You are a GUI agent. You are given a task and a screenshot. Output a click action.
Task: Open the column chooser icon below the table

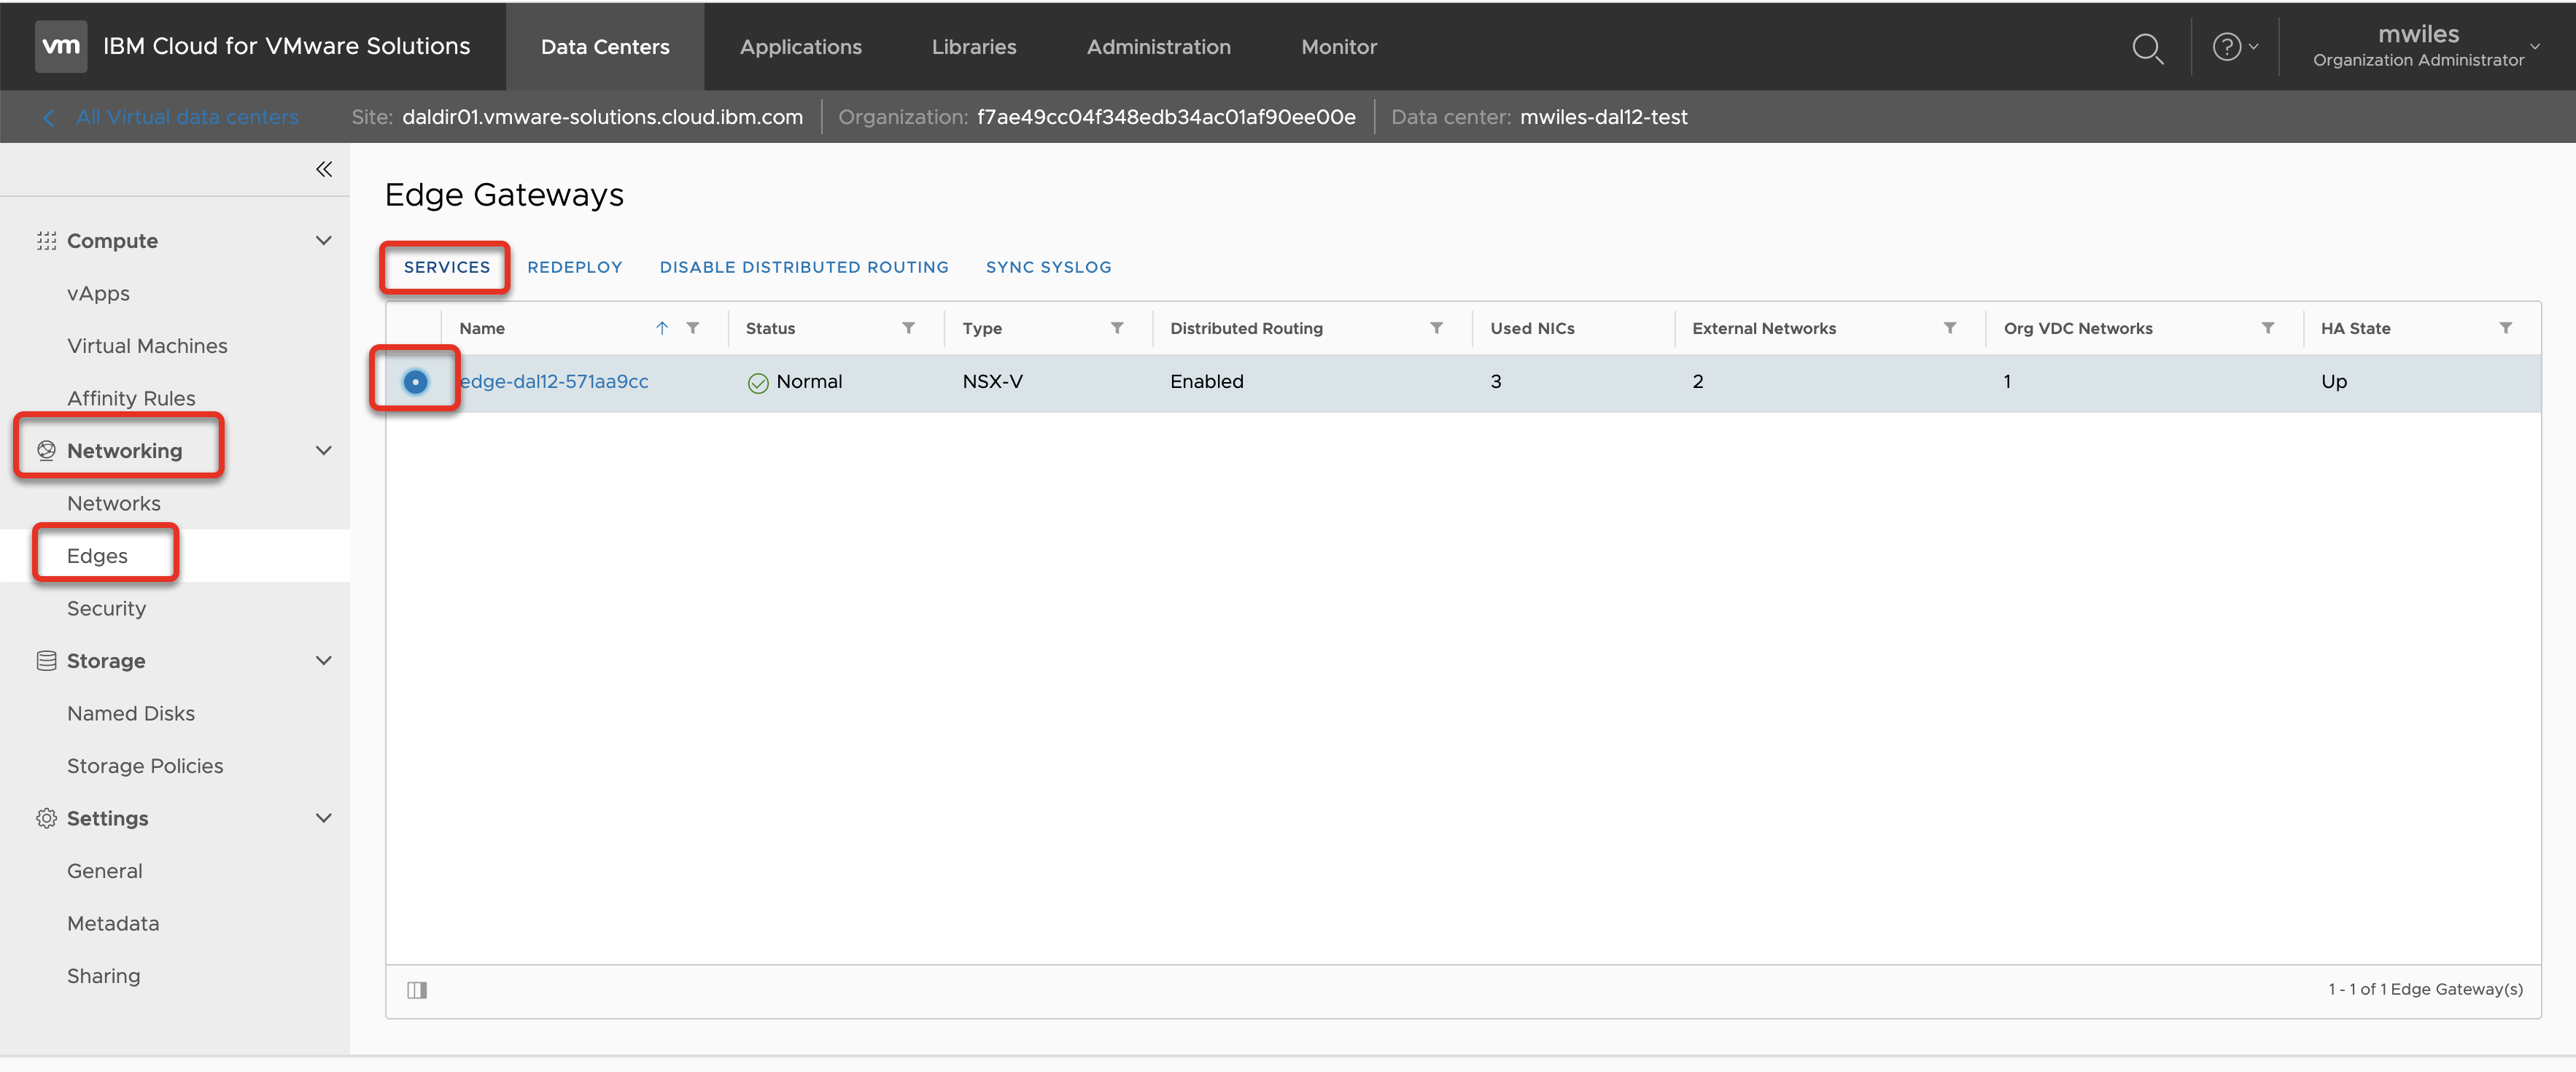(x=417, y=990)
